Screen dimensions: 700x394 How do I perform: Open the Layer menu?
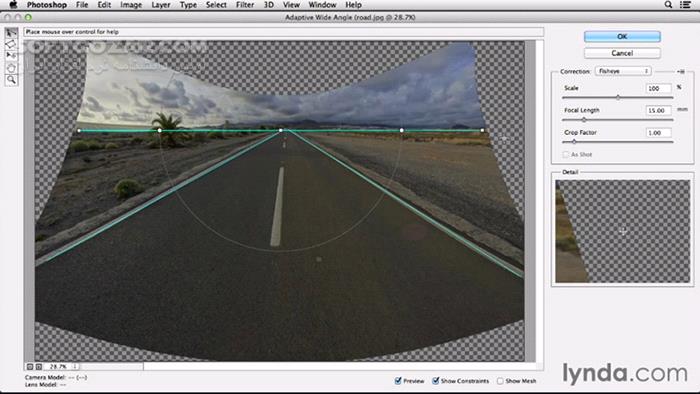tap(161, 5)
